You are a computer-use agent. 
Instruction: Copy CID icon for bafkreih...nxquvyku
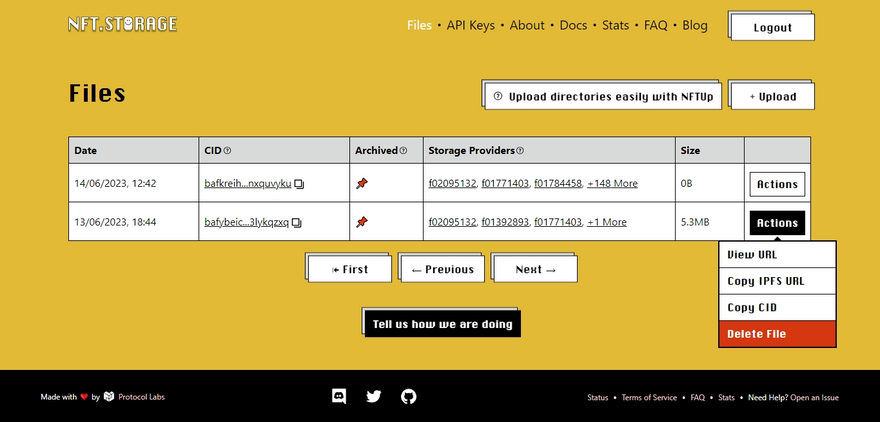(299, 184)
